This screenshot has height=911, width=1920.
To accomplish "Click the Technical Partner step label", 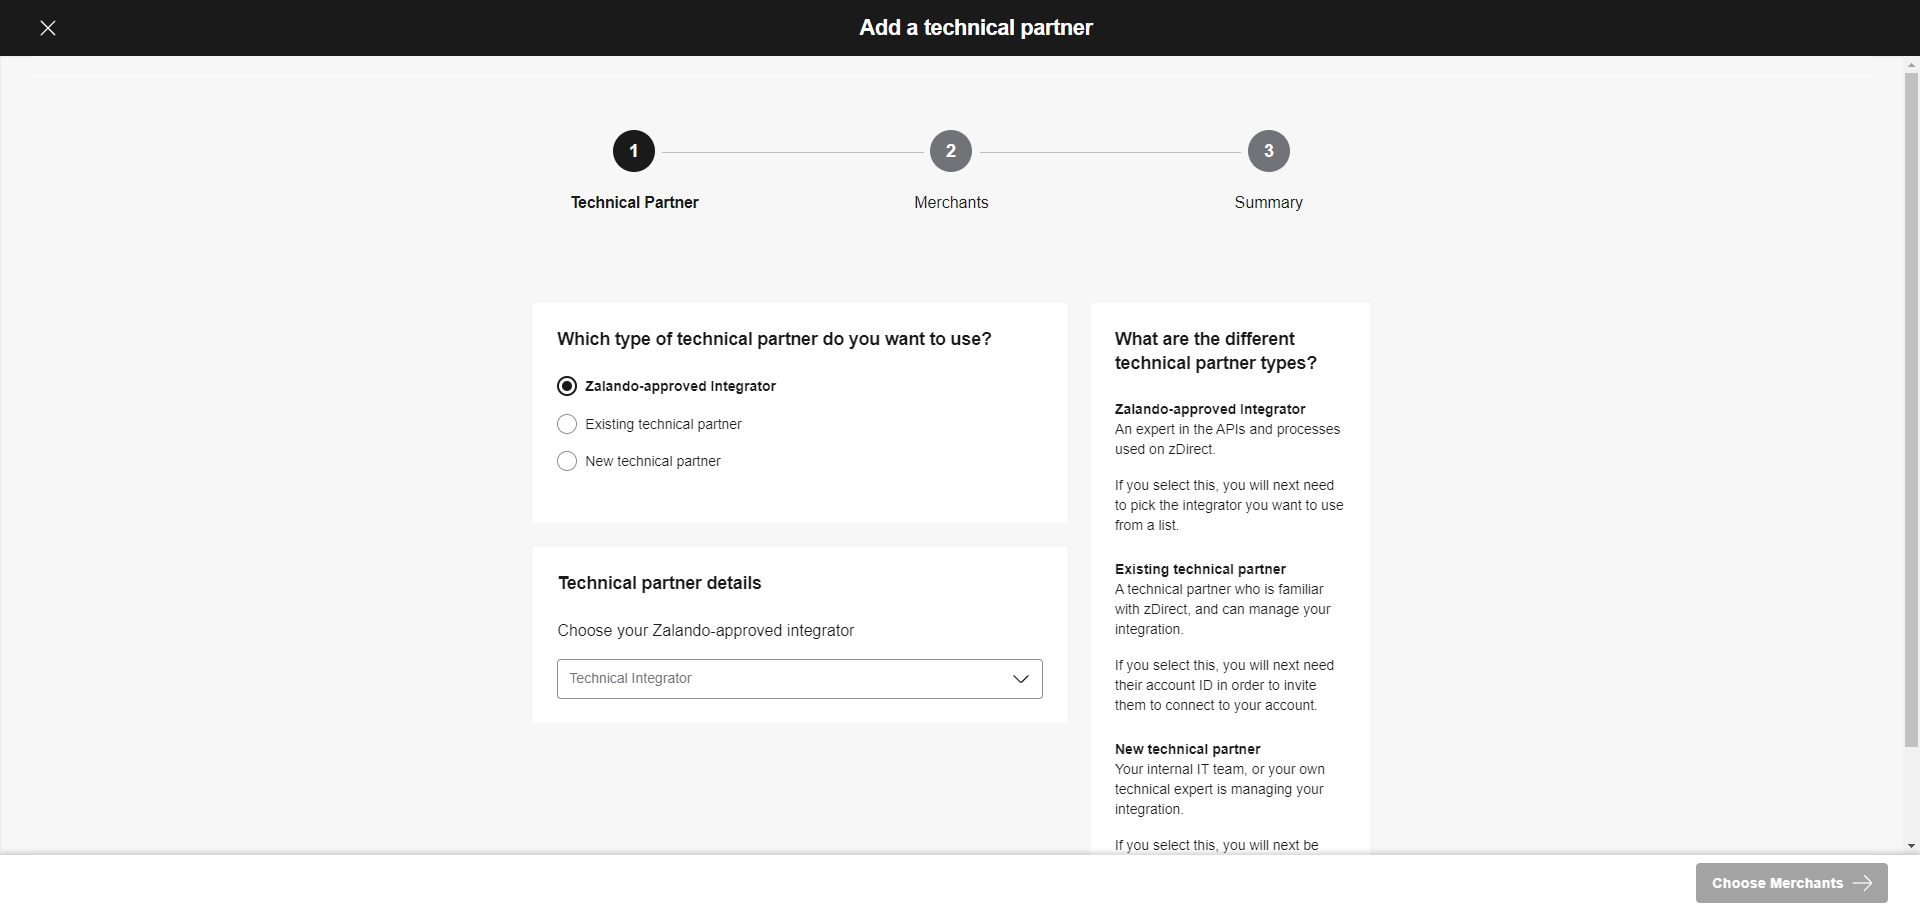I will pyautogui.click(x=634, y=202).
